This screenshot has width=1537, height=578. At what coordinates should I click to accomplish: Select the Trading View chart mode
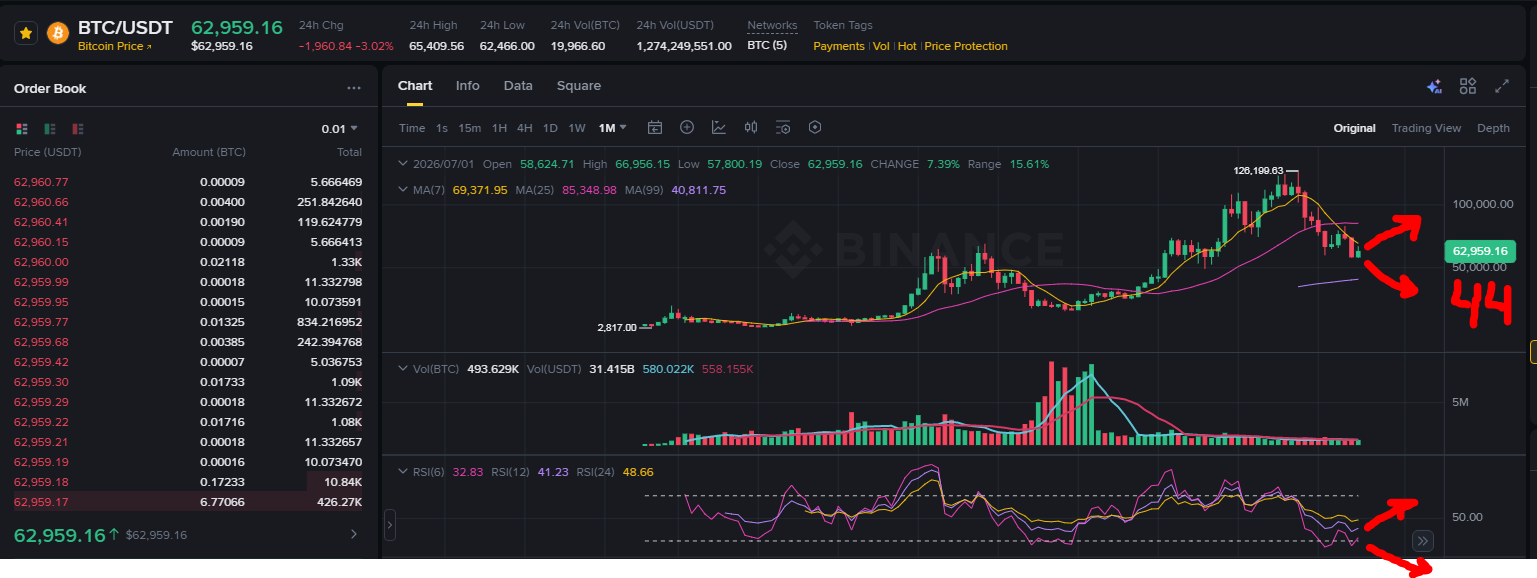click(1426, 128)
